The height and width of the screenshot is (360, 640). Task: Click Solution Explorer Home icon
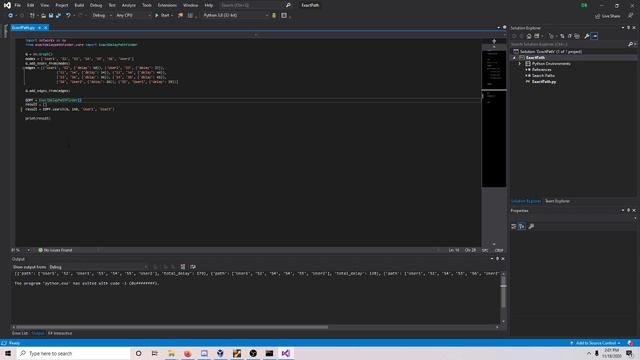529,36
